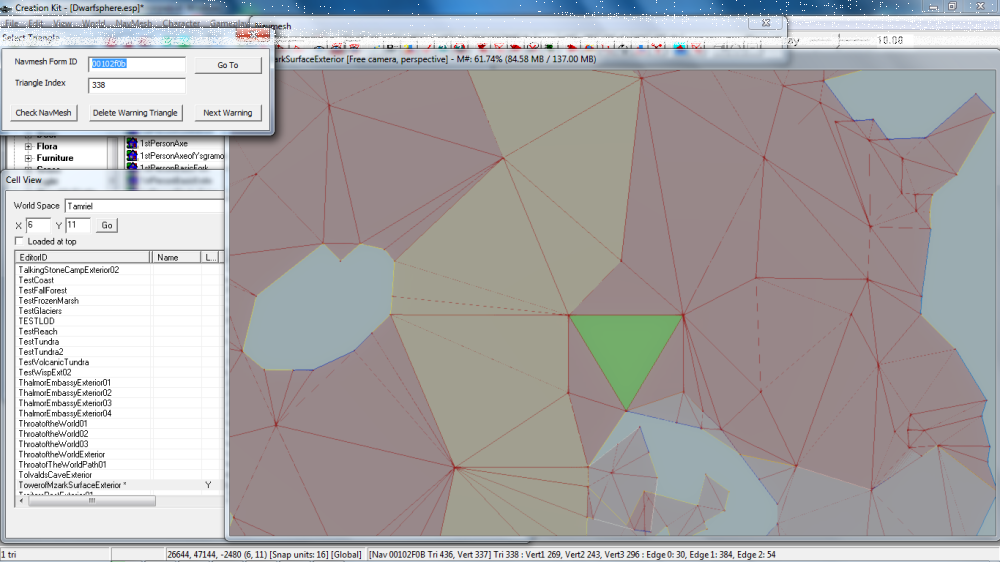The width and height of the screenshot is (1000, 562).
Task: Open the NavMesh menu
Action: (134, 24)
